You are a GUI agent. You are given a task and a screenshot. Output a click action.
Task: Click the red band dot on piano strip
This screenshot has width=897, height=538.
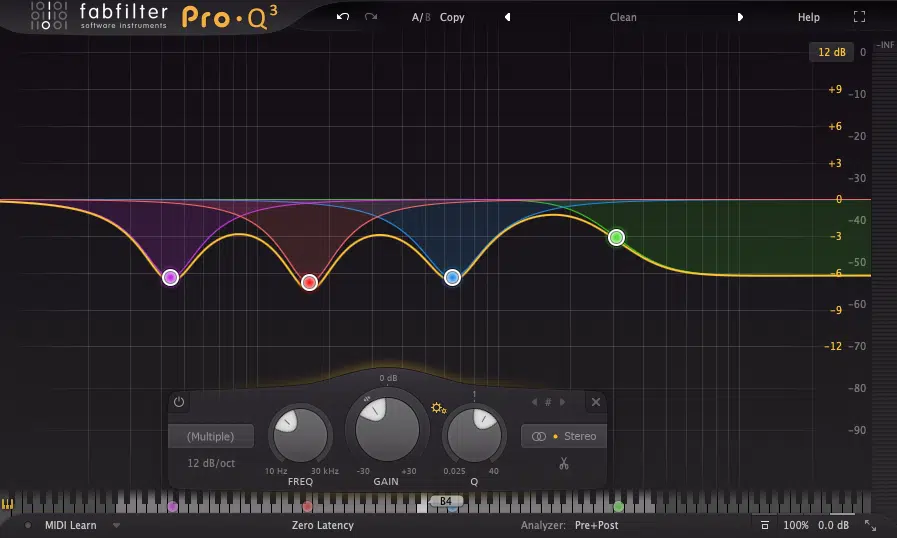tap(307, 507)
